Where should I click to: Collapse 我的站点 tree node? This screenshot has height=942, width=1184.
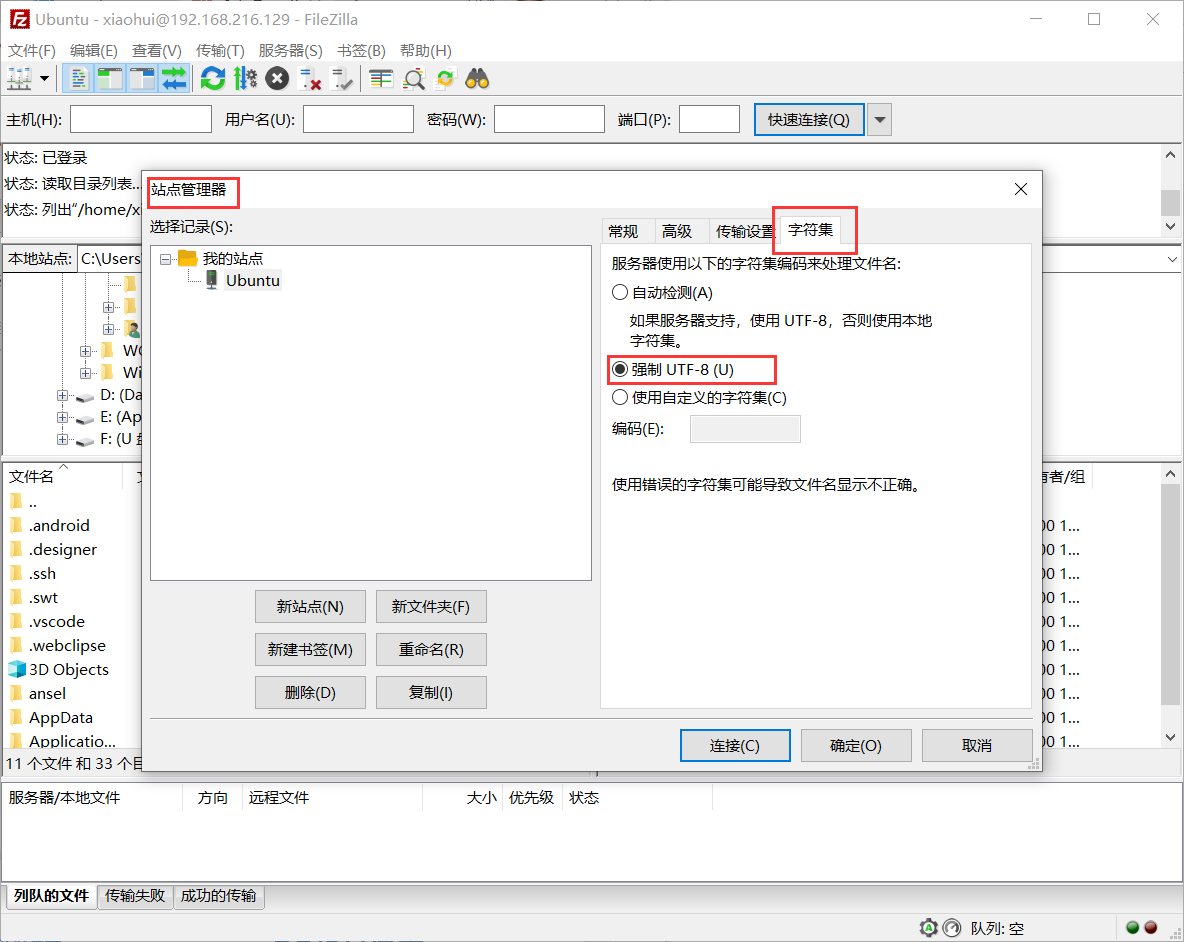click(165, 259)
